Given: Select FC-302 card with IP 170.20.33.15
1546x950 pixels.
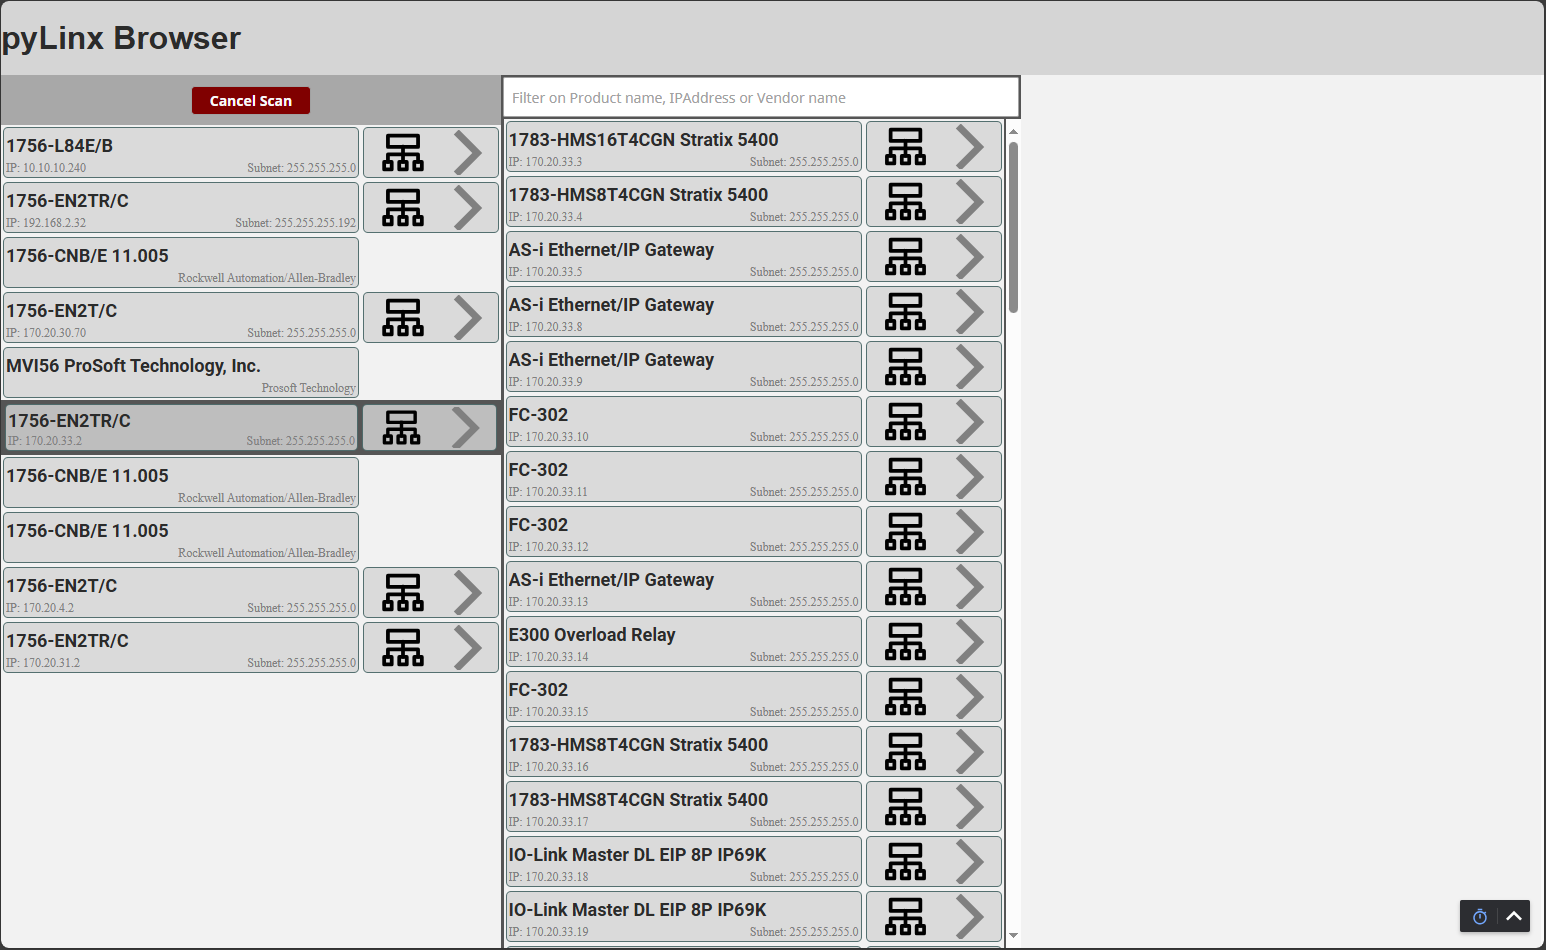Looking at the screenshot, I should pyautogui.click(x=684, y=697).
